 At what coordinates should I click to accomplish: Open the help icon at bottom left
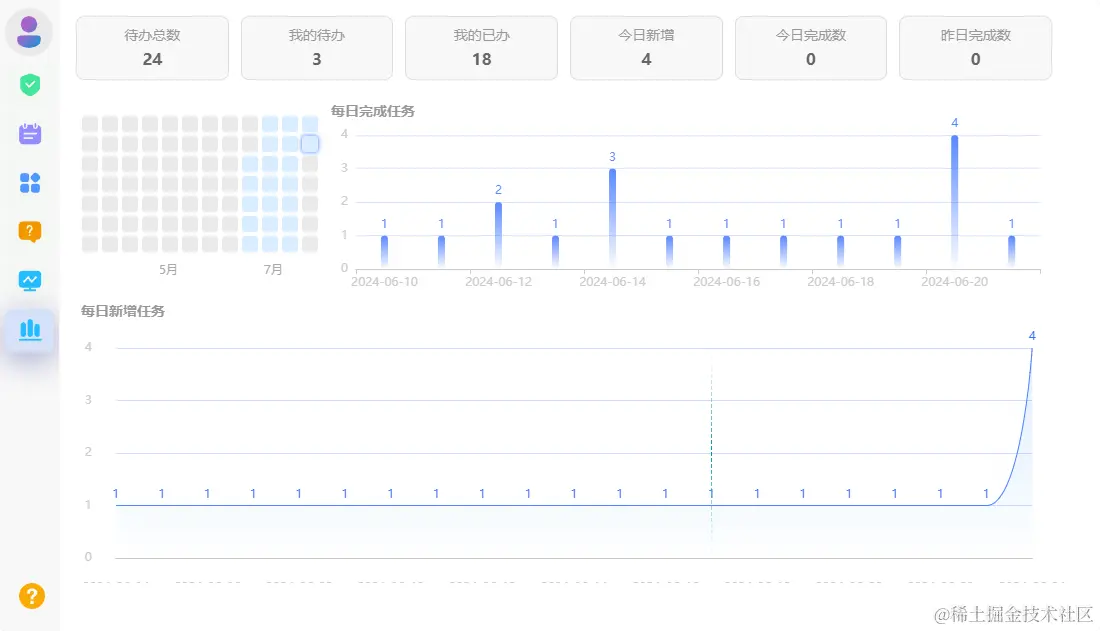pos(29,595)
